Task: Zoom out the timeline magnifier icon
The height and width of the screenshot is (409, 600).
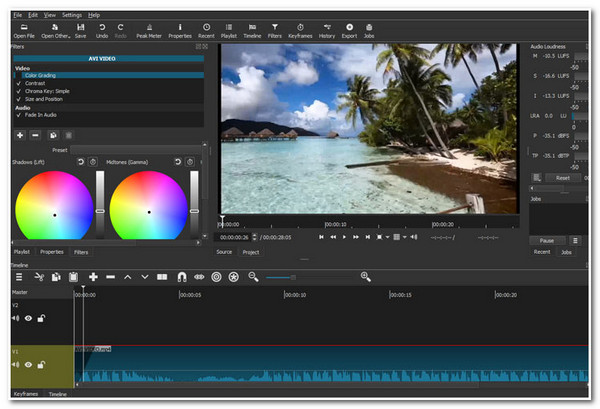Action: 253,277
